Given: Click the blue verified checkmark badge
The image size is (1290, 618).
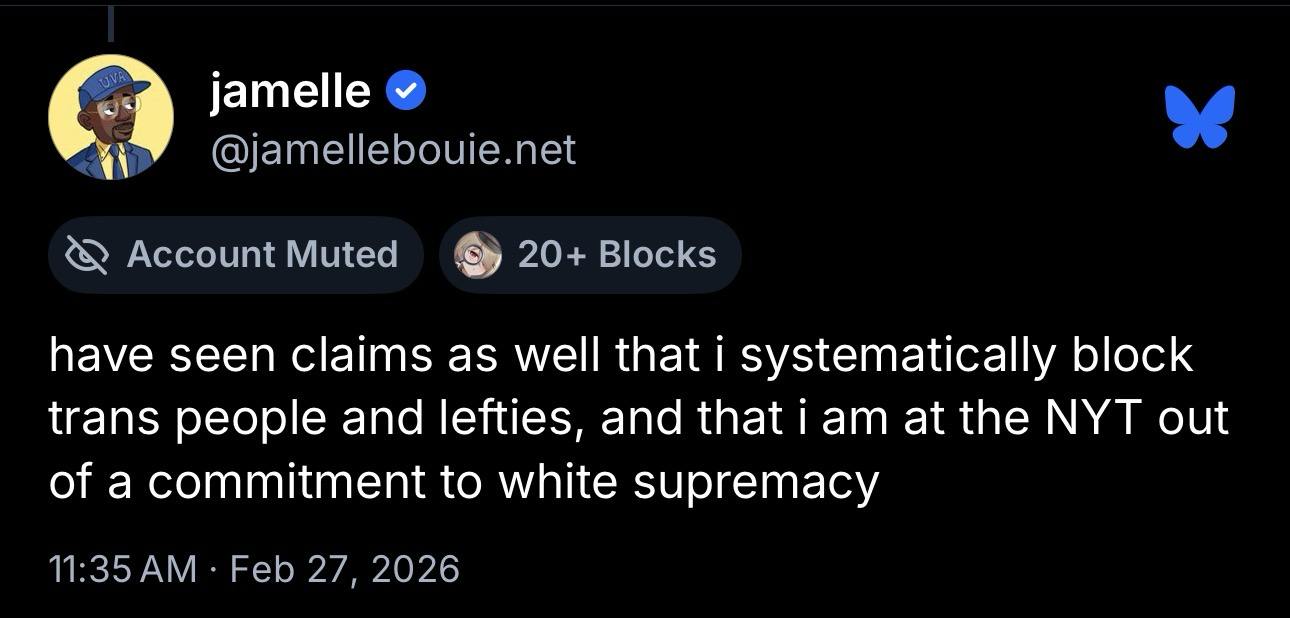Looking at the screenshot, I should 407,92.
